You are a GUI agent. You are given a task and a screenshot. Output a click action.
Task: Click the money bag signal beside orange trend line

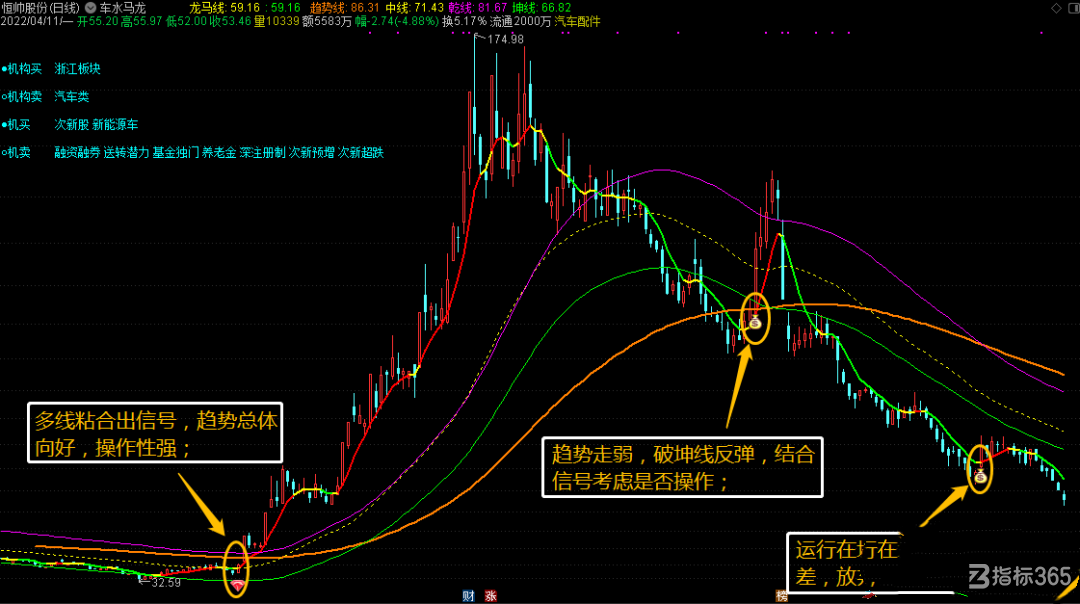755,320
